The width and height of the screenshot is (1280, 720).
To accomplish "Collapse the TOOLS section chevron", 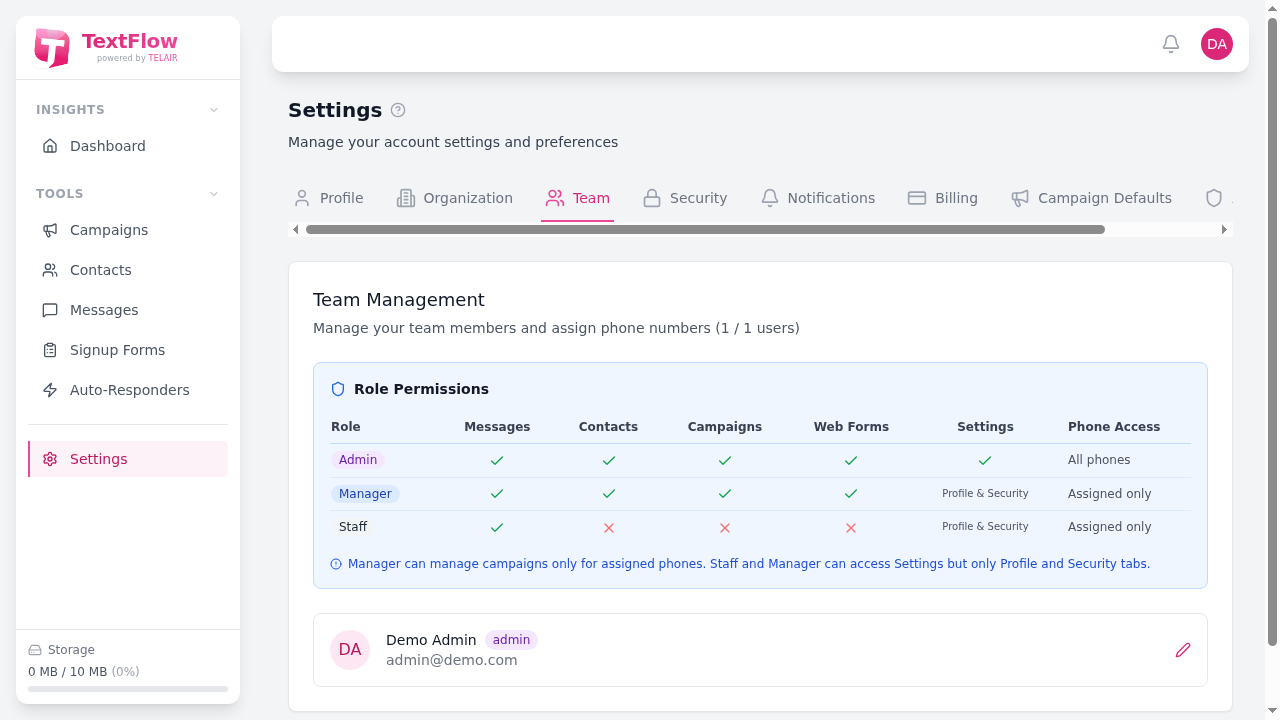I will click(x=213, y=194).
